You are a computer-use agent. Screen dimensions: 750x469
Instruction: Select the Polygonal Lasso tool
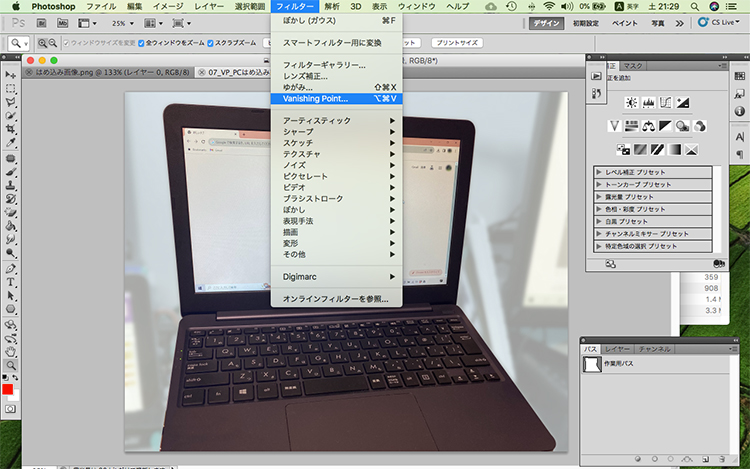tap(11, 102)
